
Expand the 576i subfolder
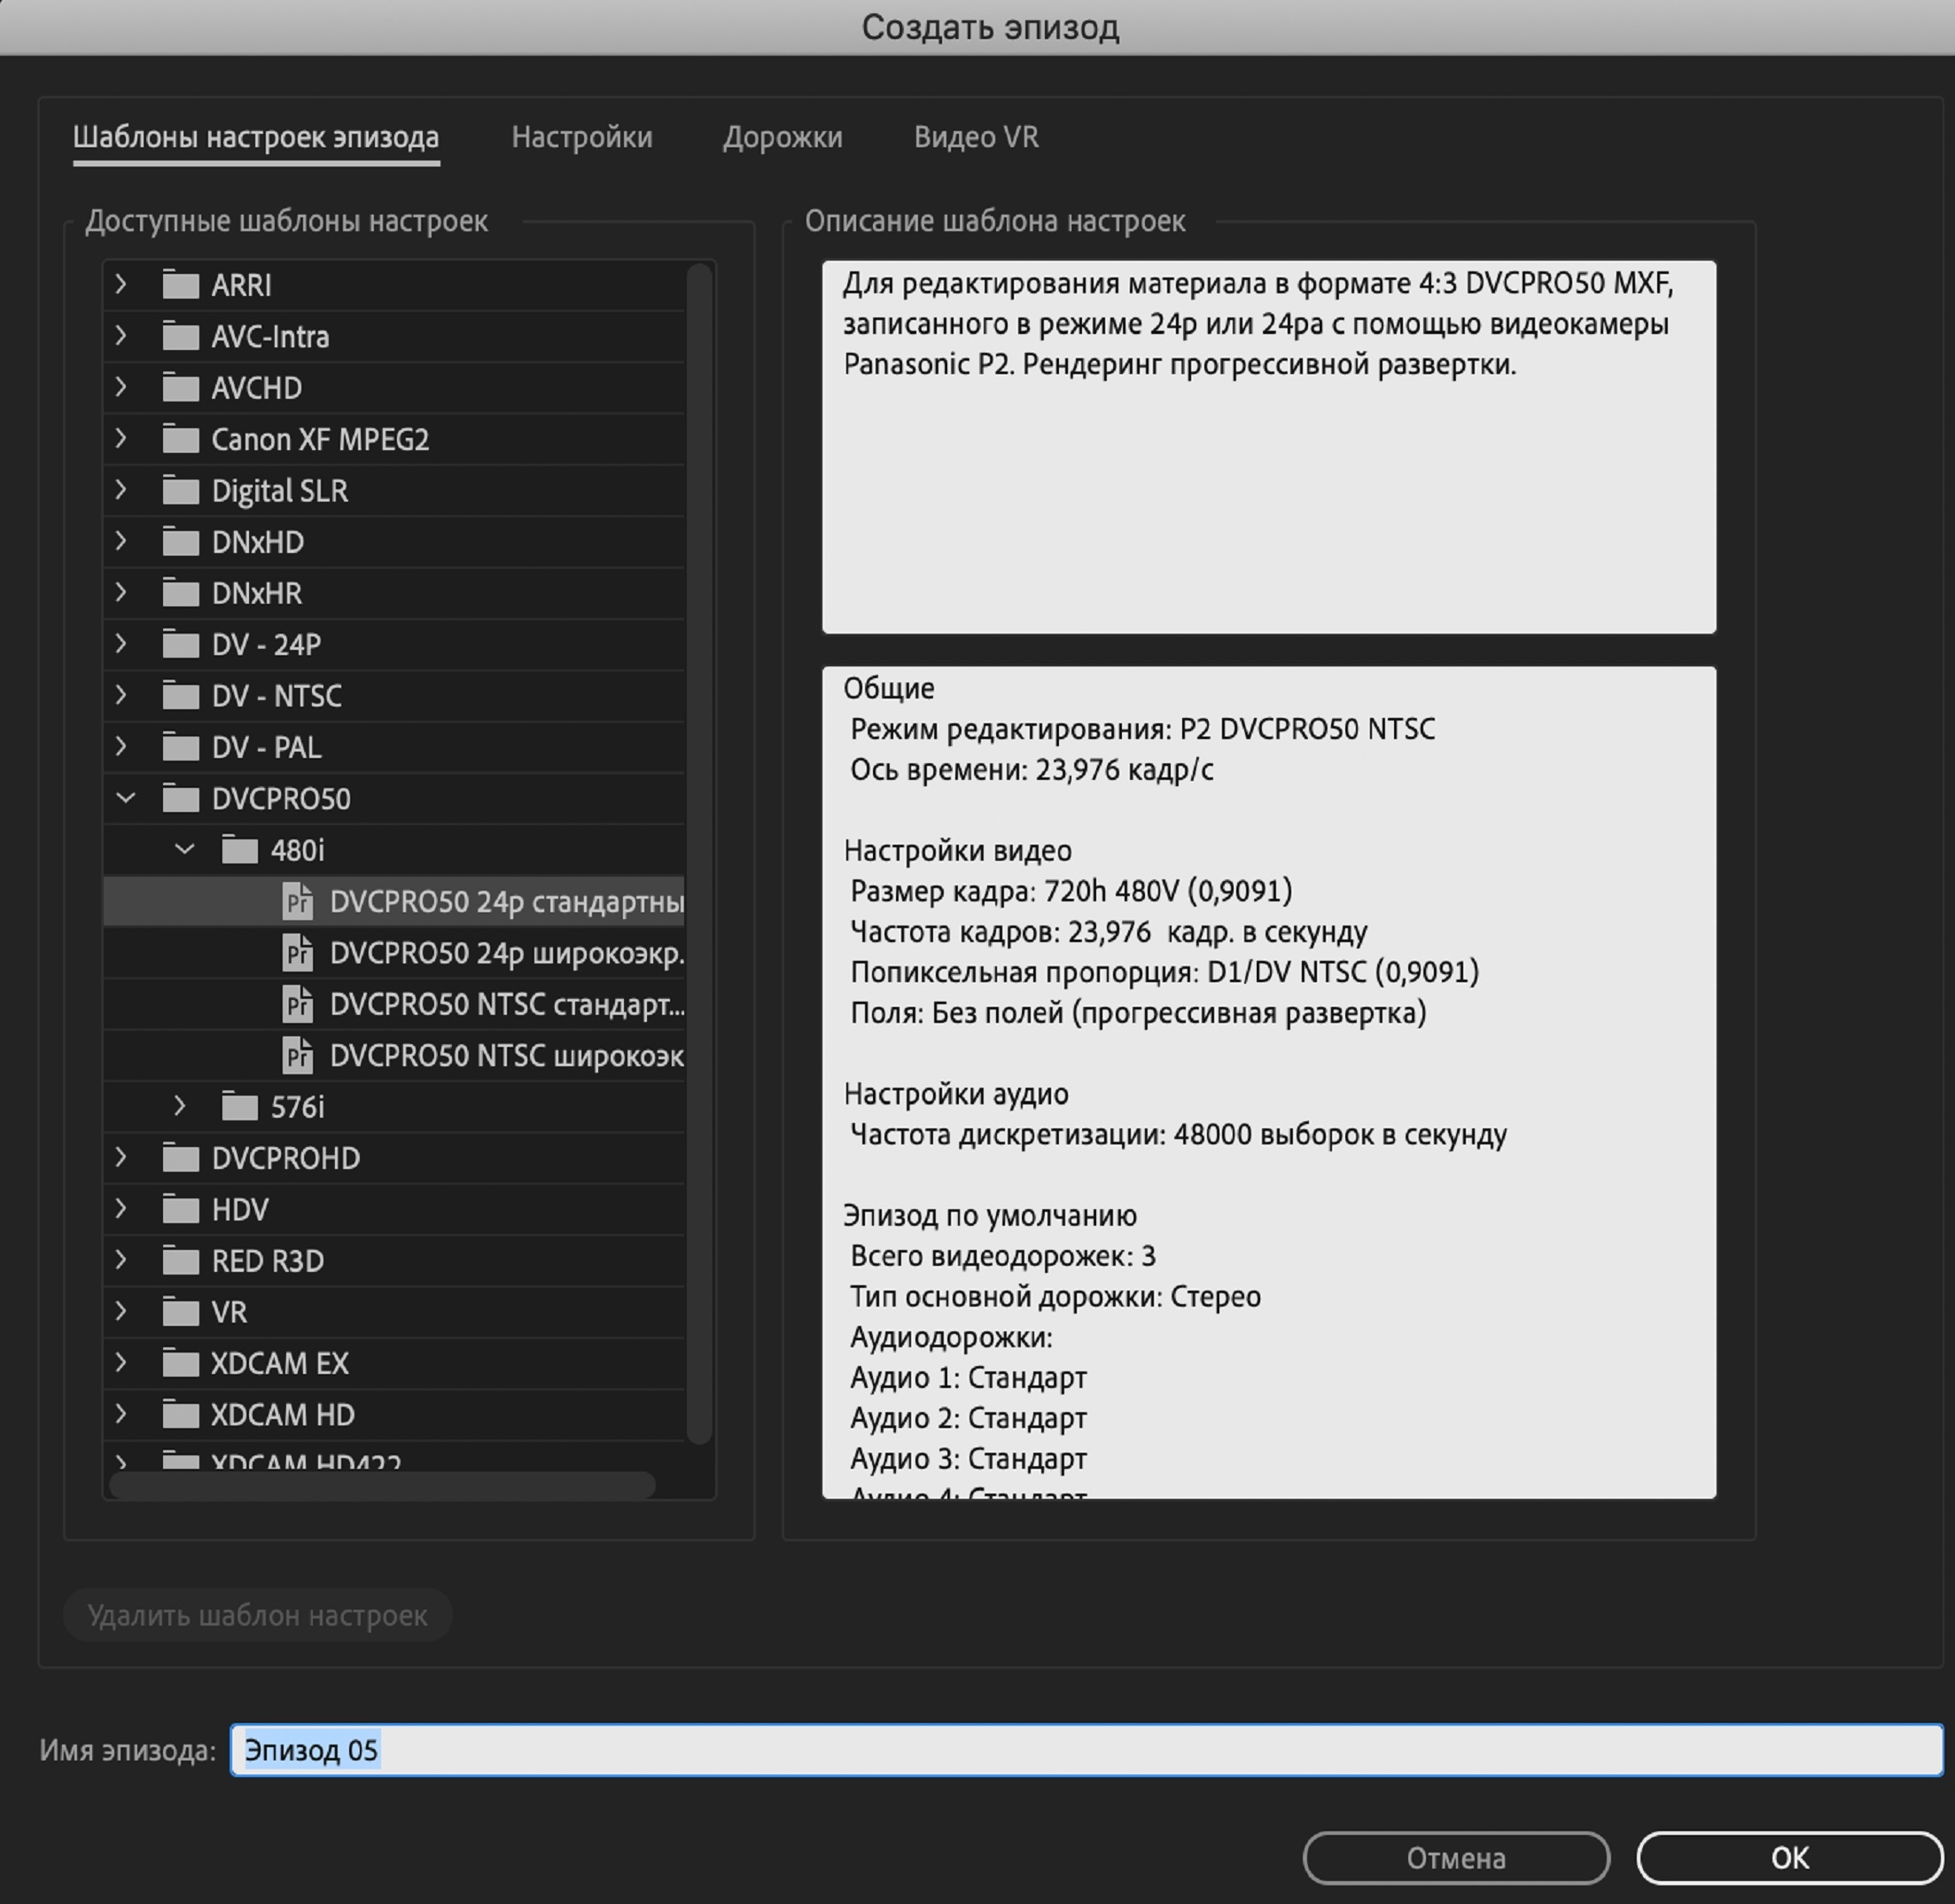[180, 1106]
